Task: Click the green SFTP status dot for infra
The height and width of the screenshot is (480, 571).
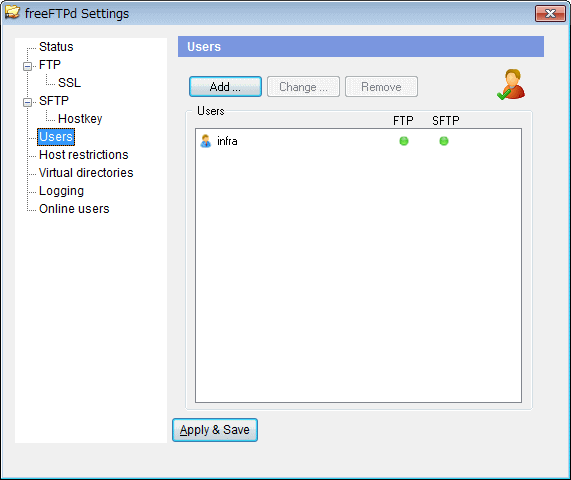Action: coord(444,141)
